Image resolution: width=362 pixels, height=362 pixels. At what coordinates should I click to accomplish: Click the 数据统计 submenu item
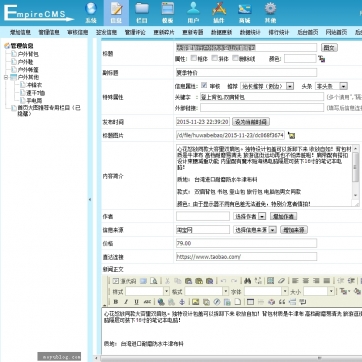pos(250,32)
